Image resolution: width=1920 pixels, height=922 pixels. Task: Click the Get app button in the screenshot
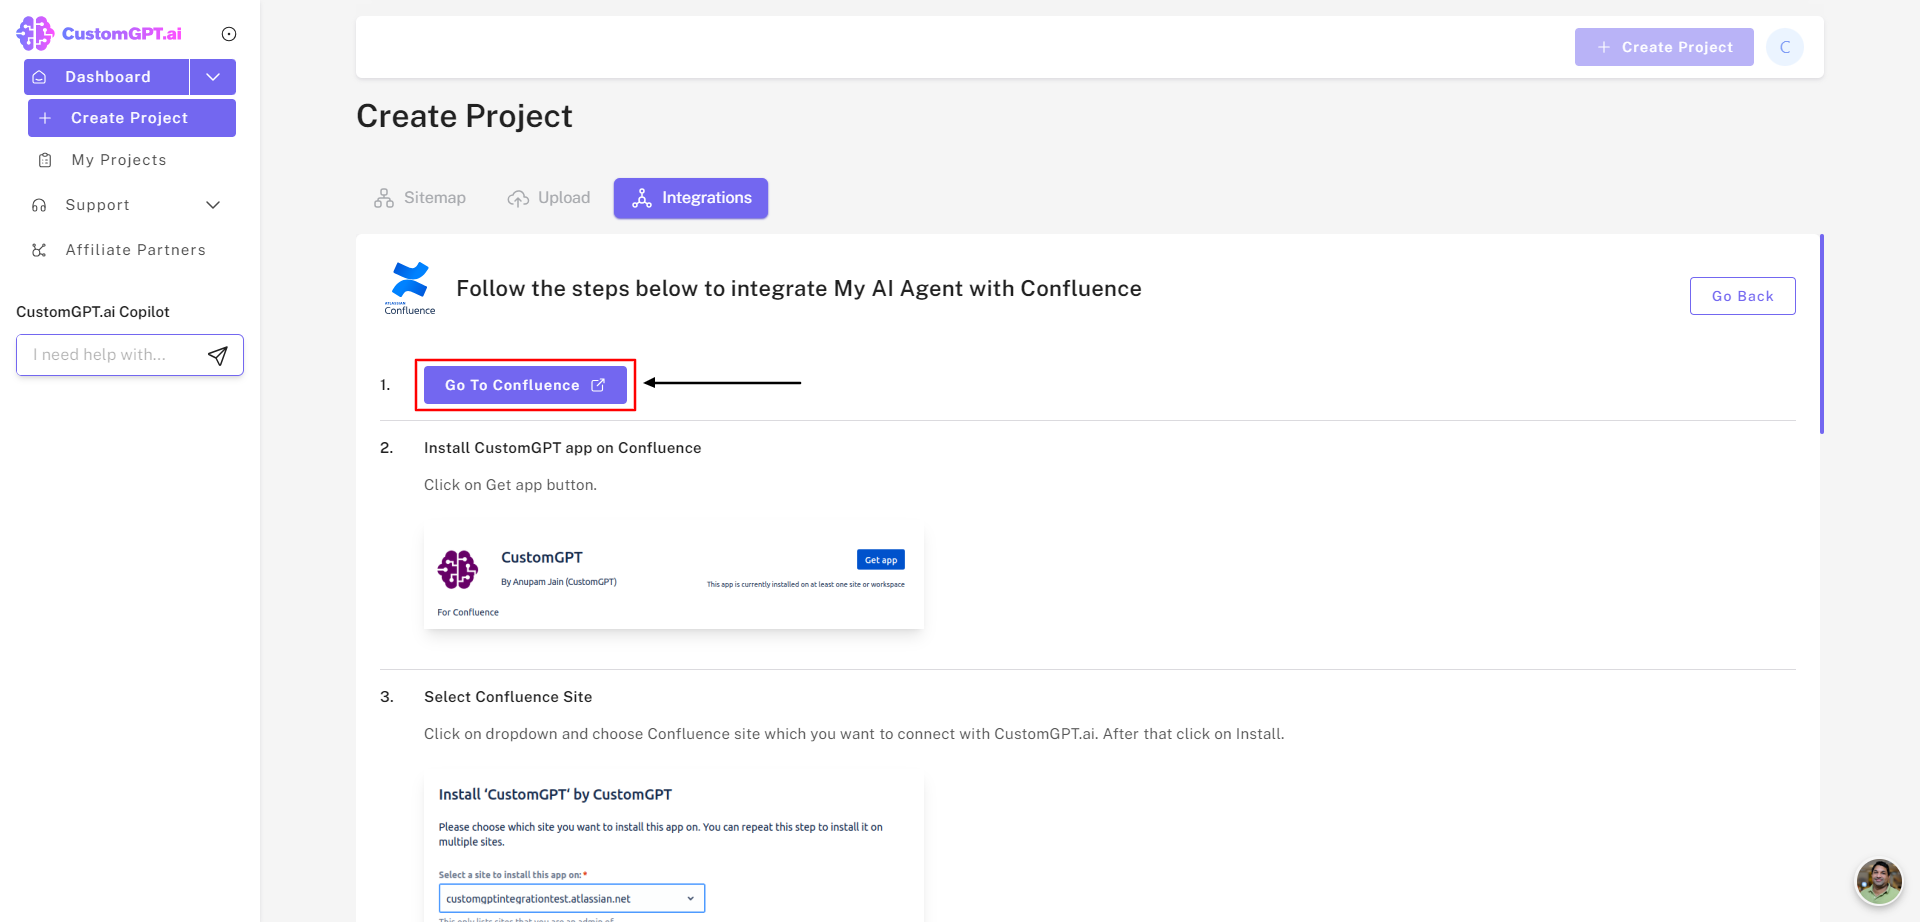[x=881, y=560]
